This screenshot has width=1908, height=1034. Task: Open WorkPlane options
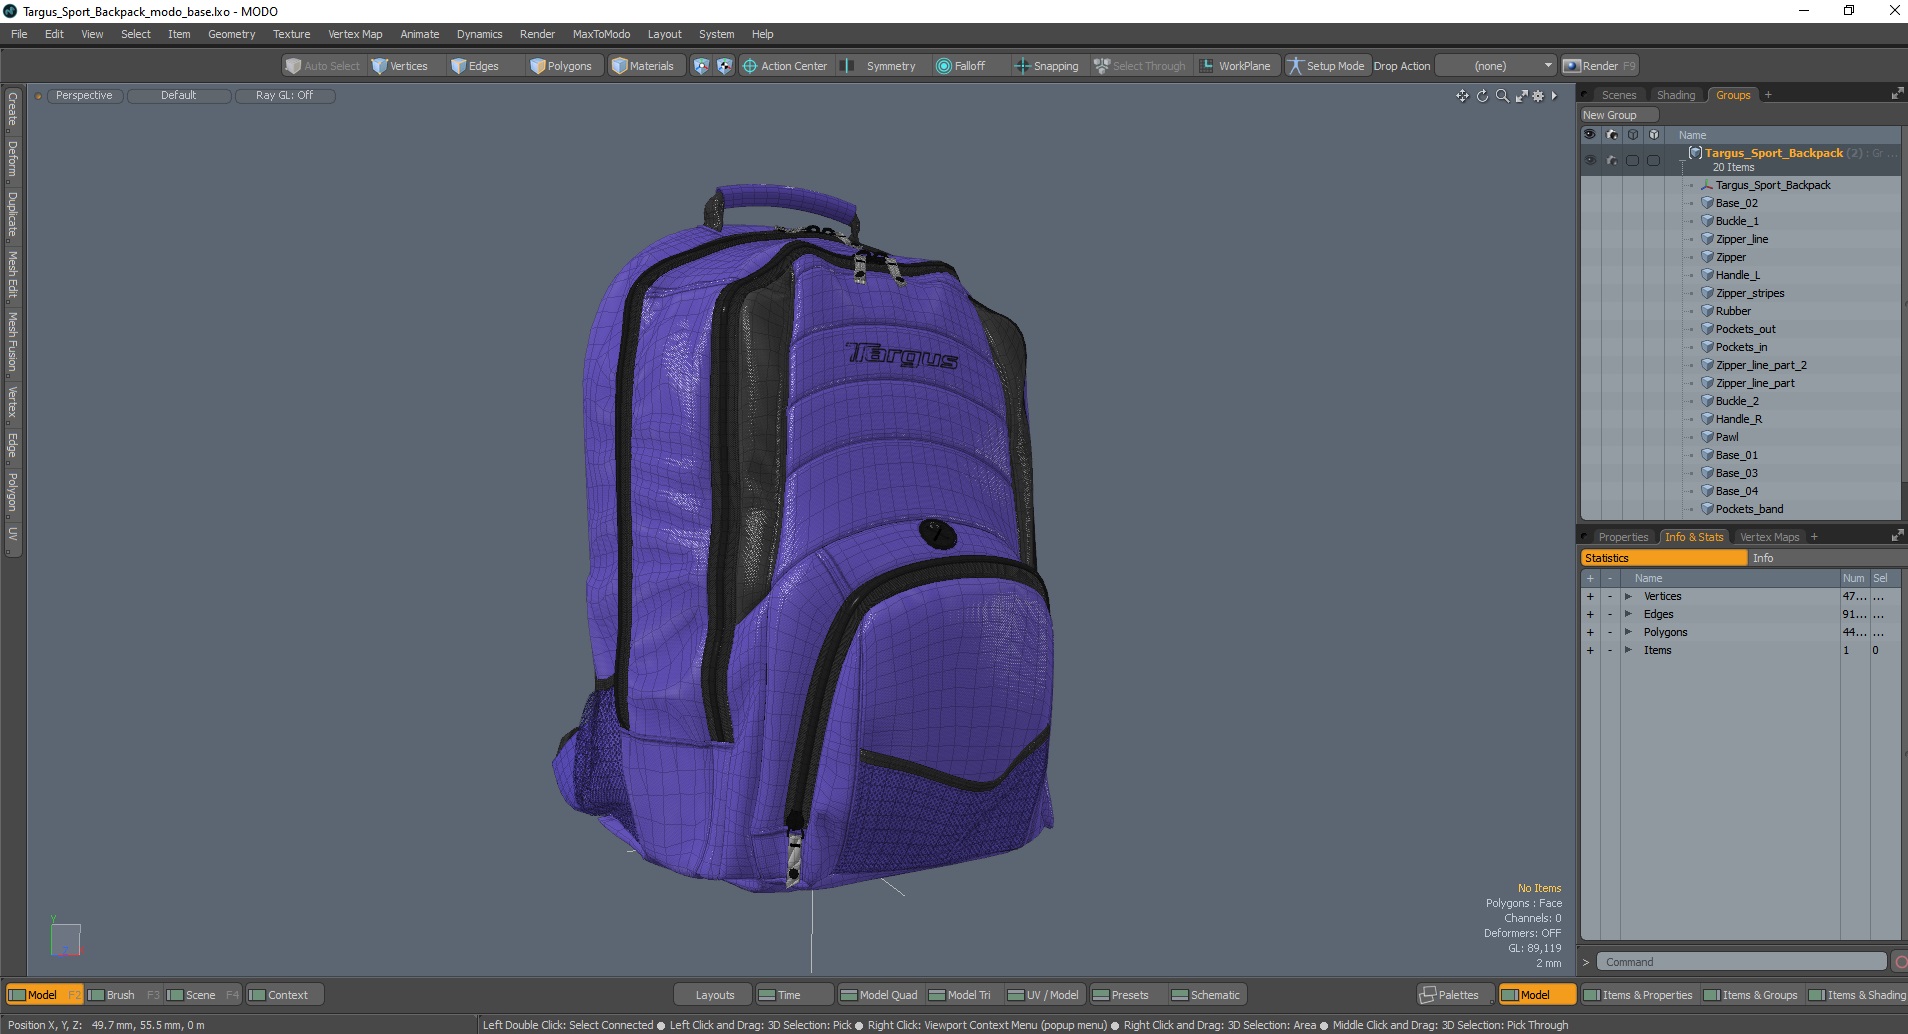tap(1236, 66)
